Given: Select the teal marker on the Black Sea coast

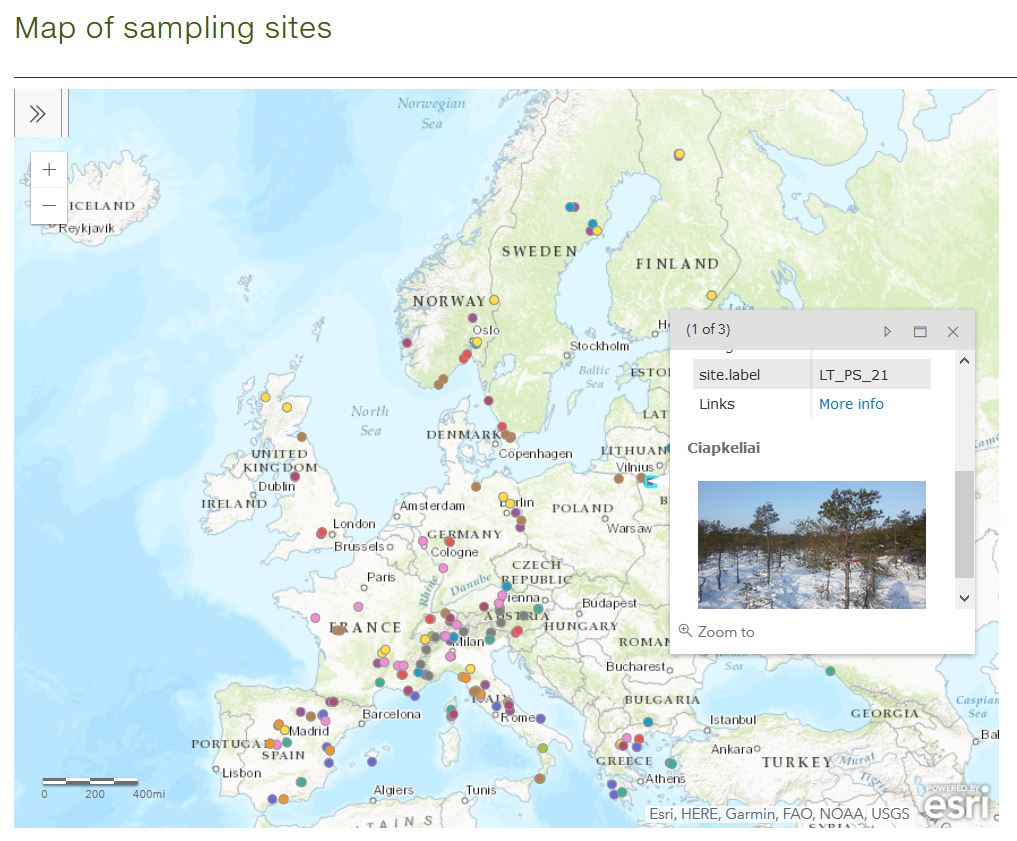Looking at the screenshot, I should (830, 671).
